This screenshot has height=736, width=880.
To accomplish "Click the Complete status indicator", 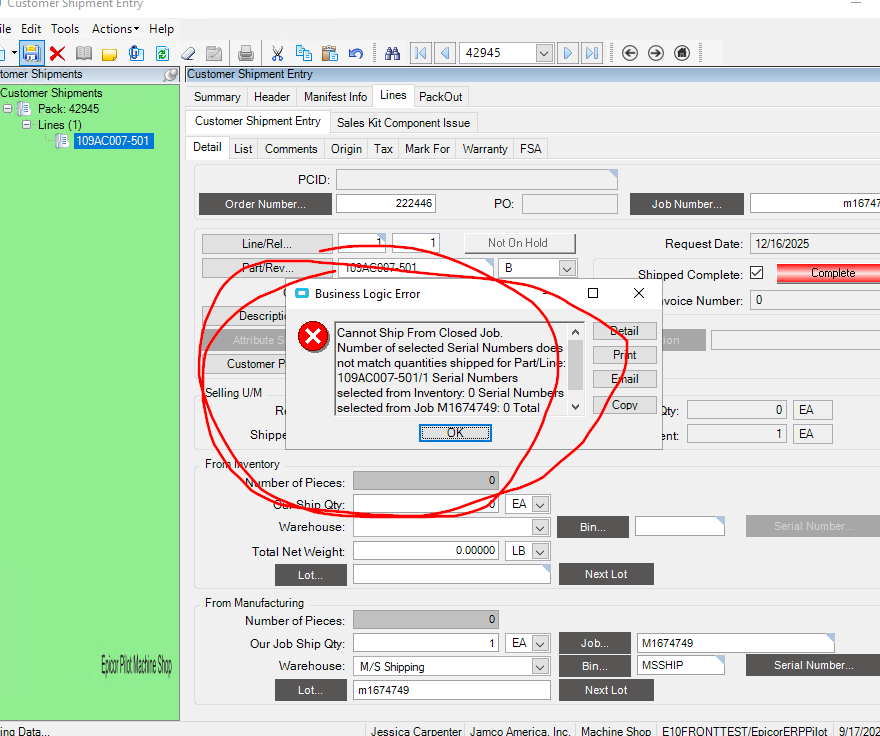I will pos(833,272).
